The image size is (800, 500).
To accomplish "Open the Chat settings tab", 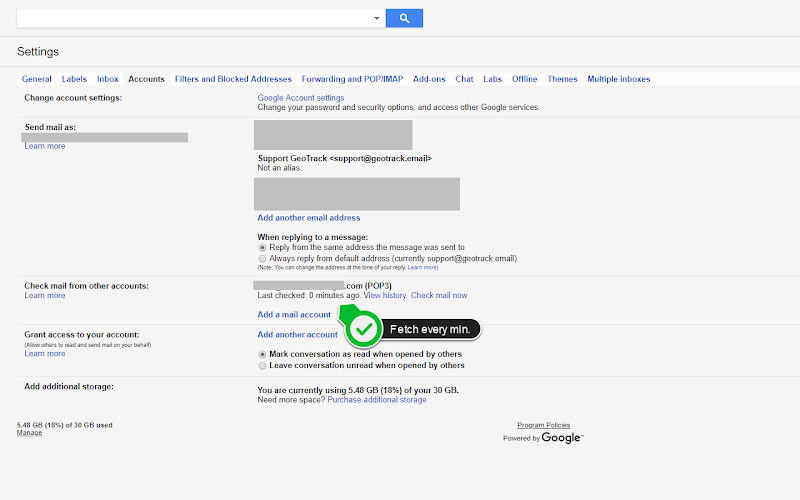I will [464, 79].
